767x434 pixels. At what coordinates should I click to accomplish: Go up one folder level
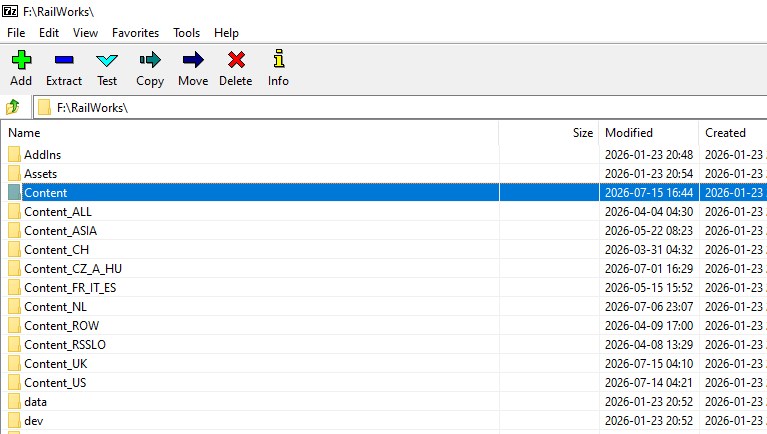tap(13, 107)
